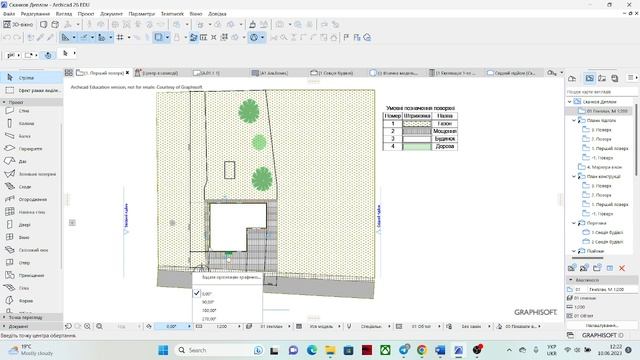Choose 90.00° in the orientation popup

pos(227,302)
